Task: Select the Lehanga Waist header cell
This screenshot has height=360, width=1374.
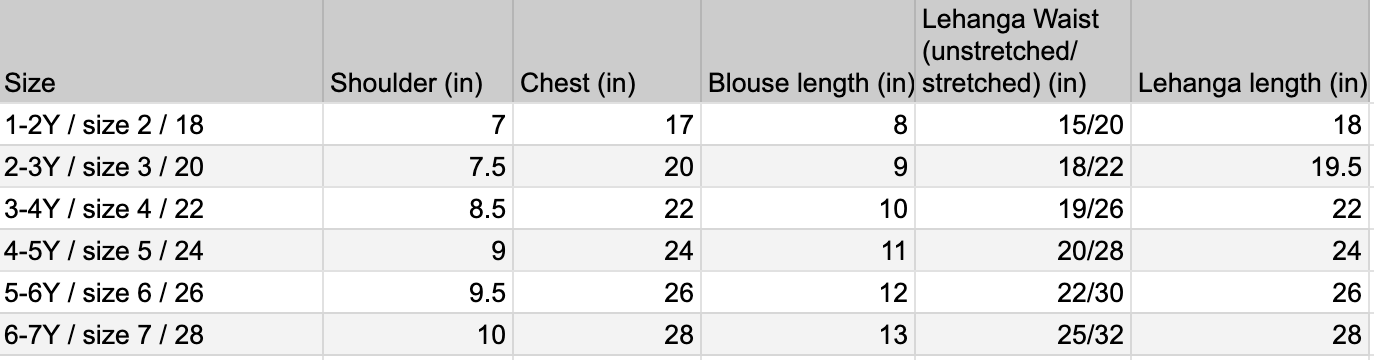Action: 1023,51
